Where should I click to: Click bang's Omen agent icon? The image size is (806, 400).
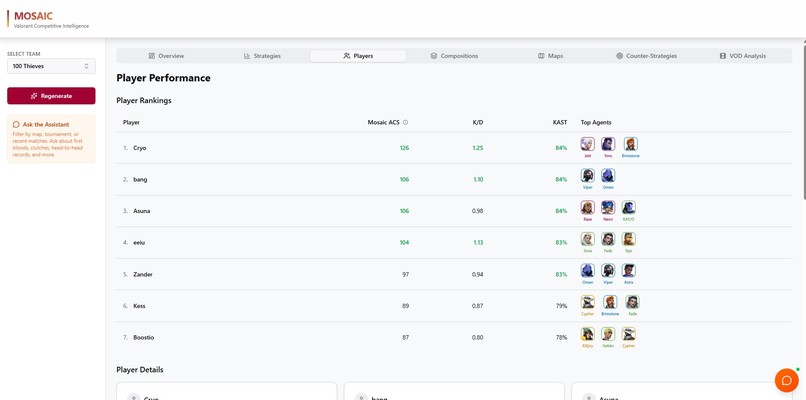[608, 176]
